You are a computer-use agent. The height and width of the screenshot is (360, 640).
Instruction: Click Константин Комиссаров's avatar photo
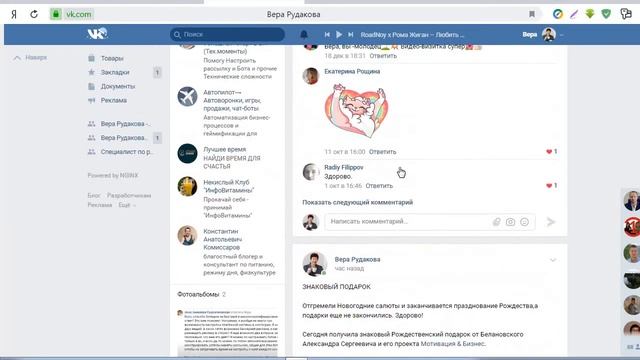coord(187,236)
